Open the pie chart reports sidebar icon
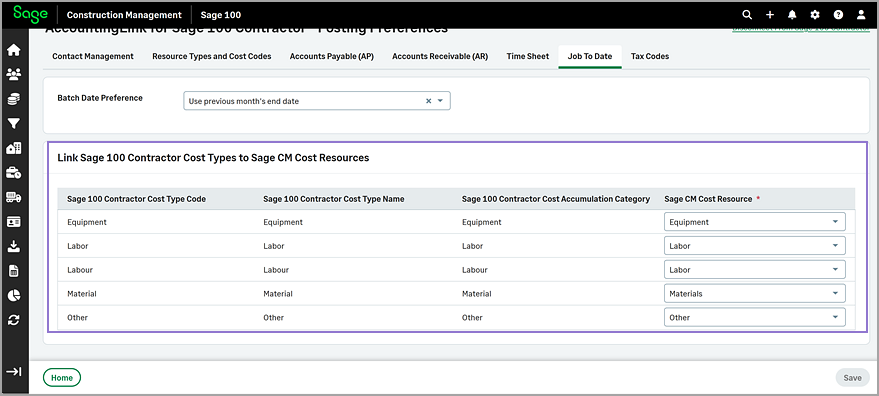This screenshot has width=879, height=396. click(x=13, y=295)
